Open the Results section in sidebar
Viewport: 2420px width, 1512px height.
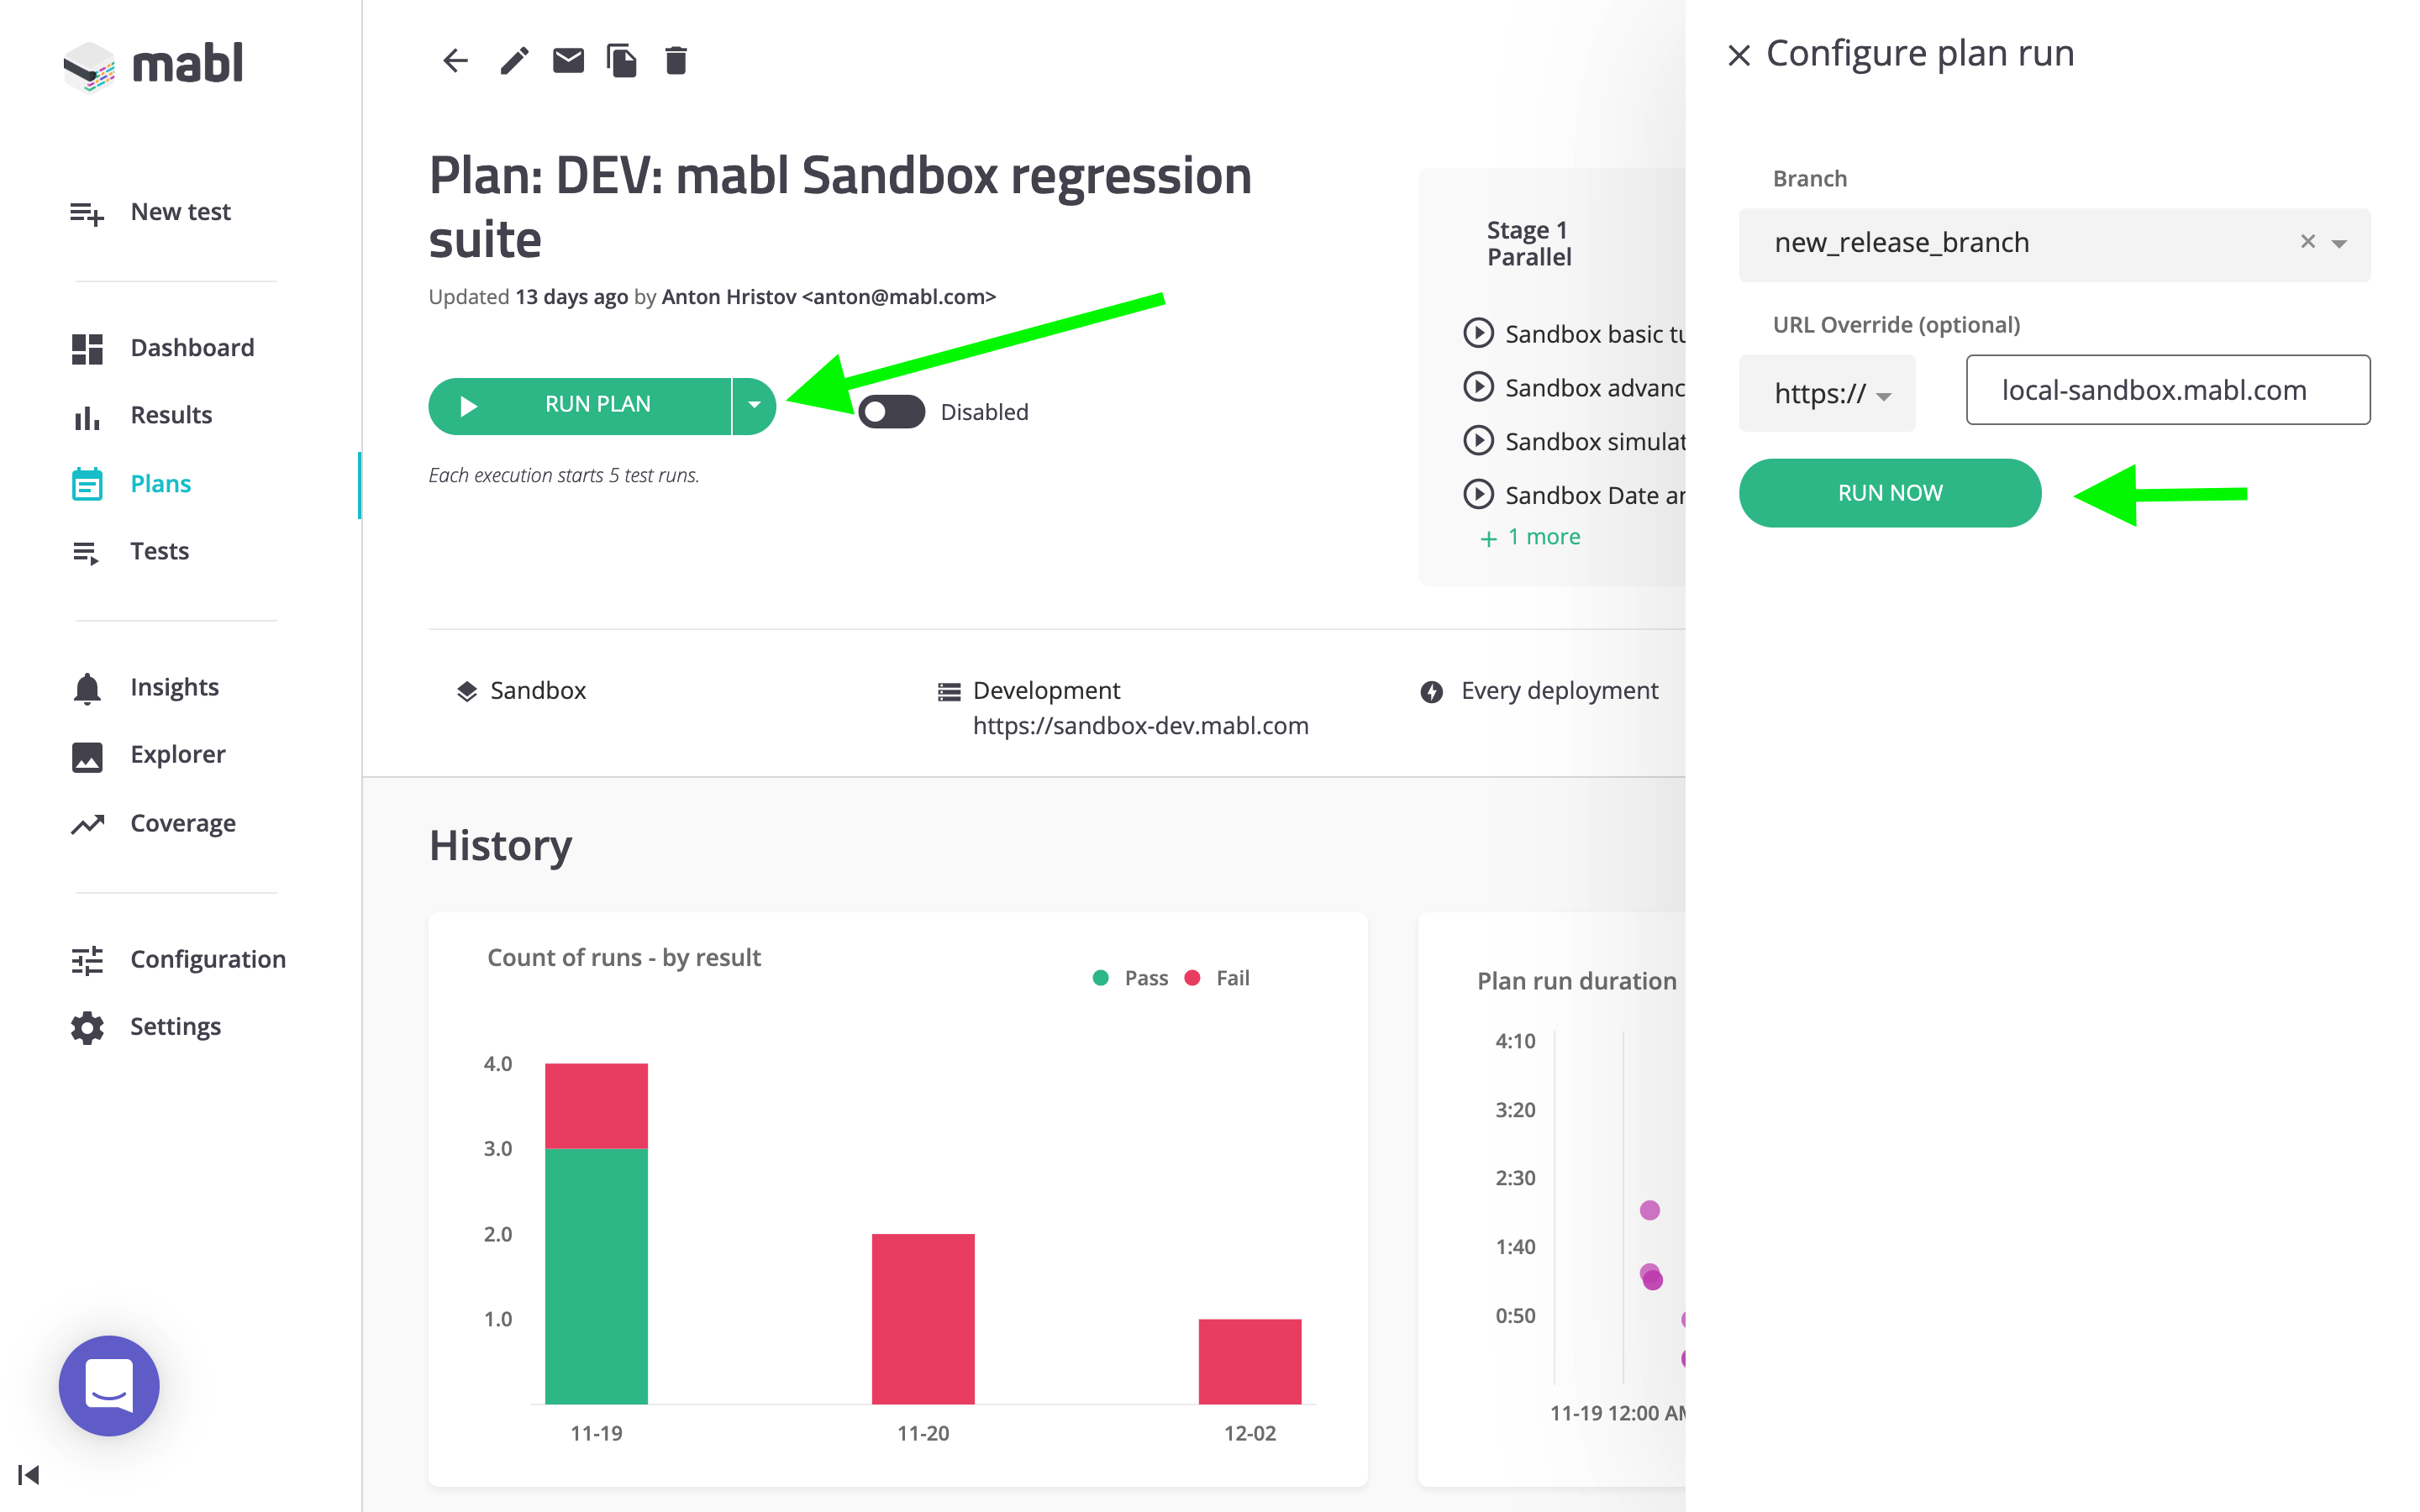click(x=171, y=415)
